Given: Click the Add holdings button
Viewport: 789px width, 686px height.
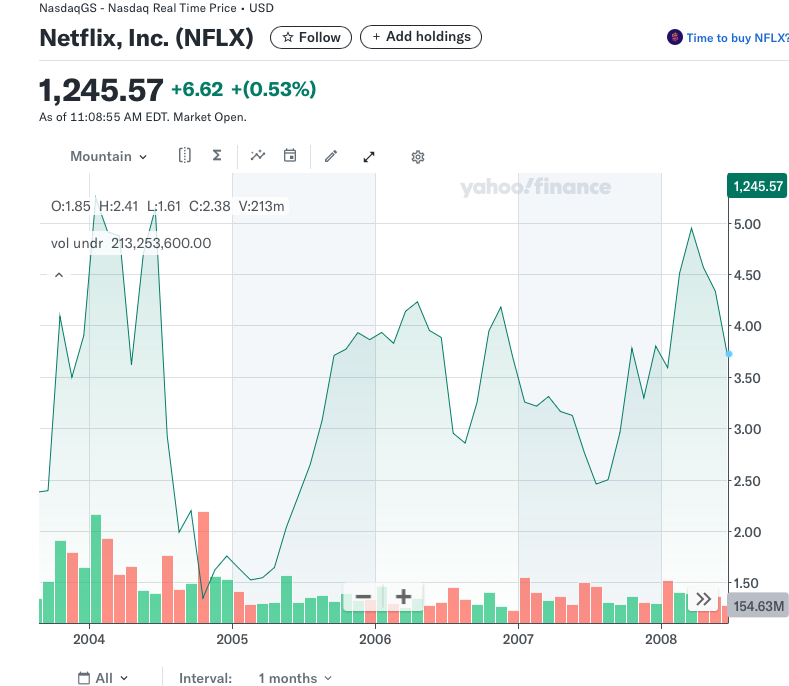Looking at the screenshot, I should (x=421, y=37).
